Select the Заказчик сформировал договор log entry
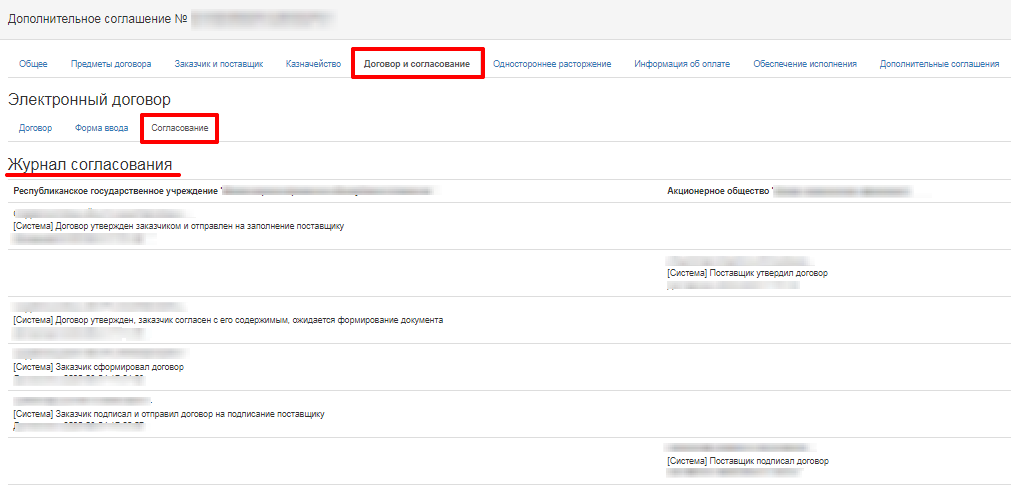 click(x=98, y=367)
